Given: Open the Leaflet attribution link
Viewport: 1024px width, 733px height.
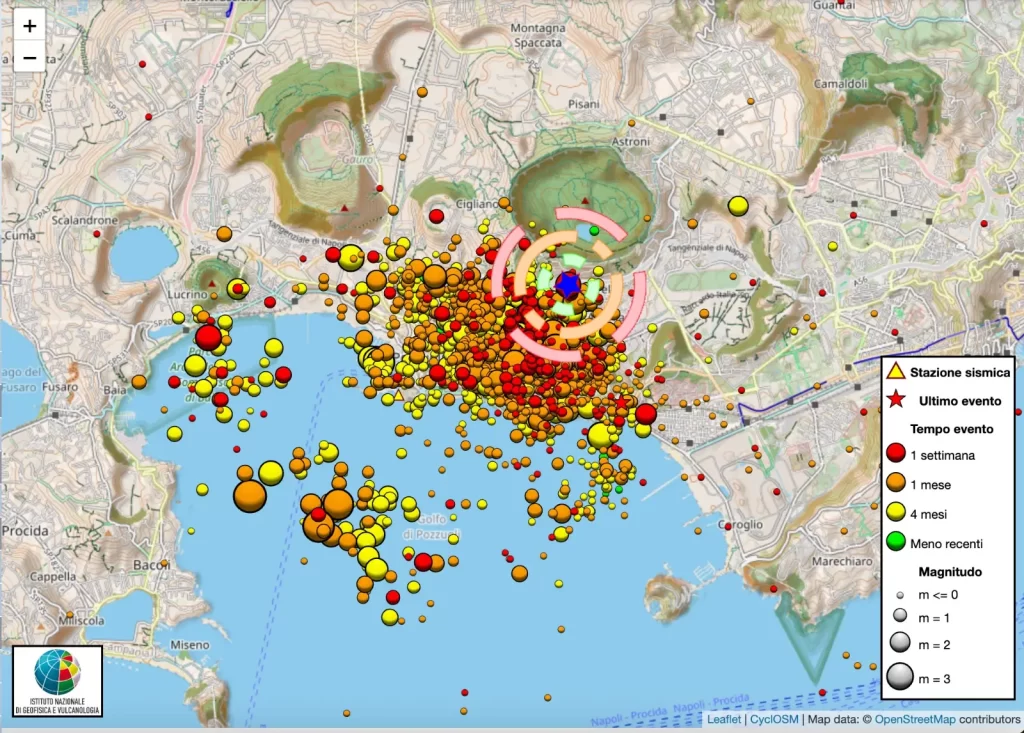Looking at the screenshot, I should [724, 719].
